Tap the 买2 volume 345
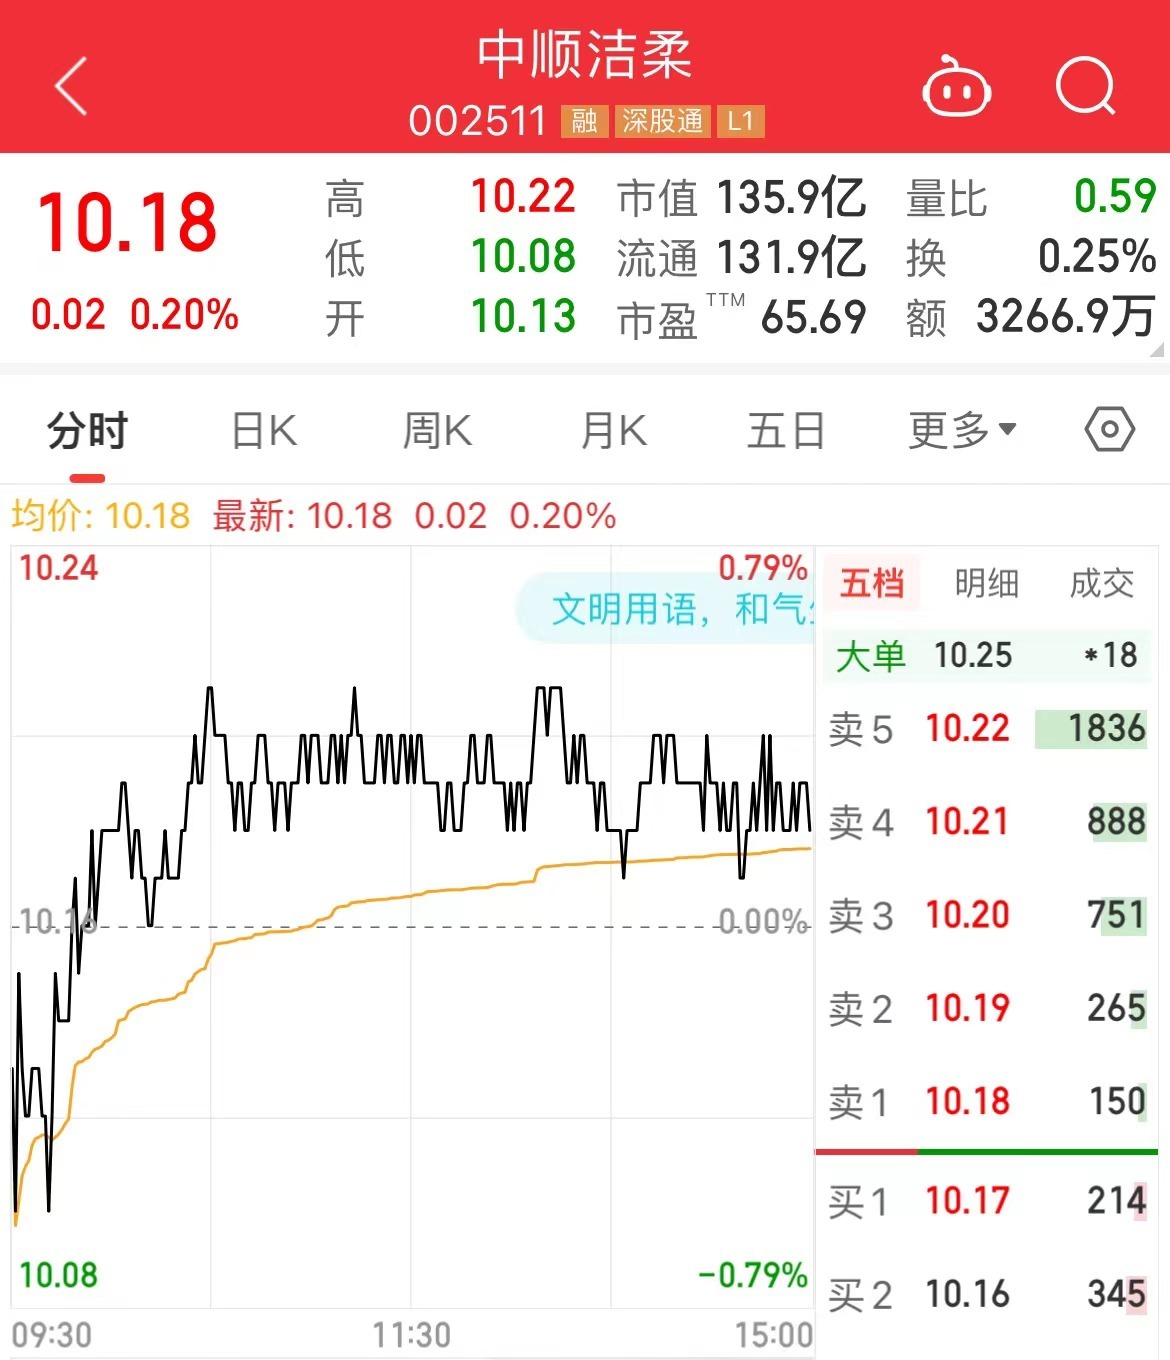1170x1360 pixels. point(1116,1294)
